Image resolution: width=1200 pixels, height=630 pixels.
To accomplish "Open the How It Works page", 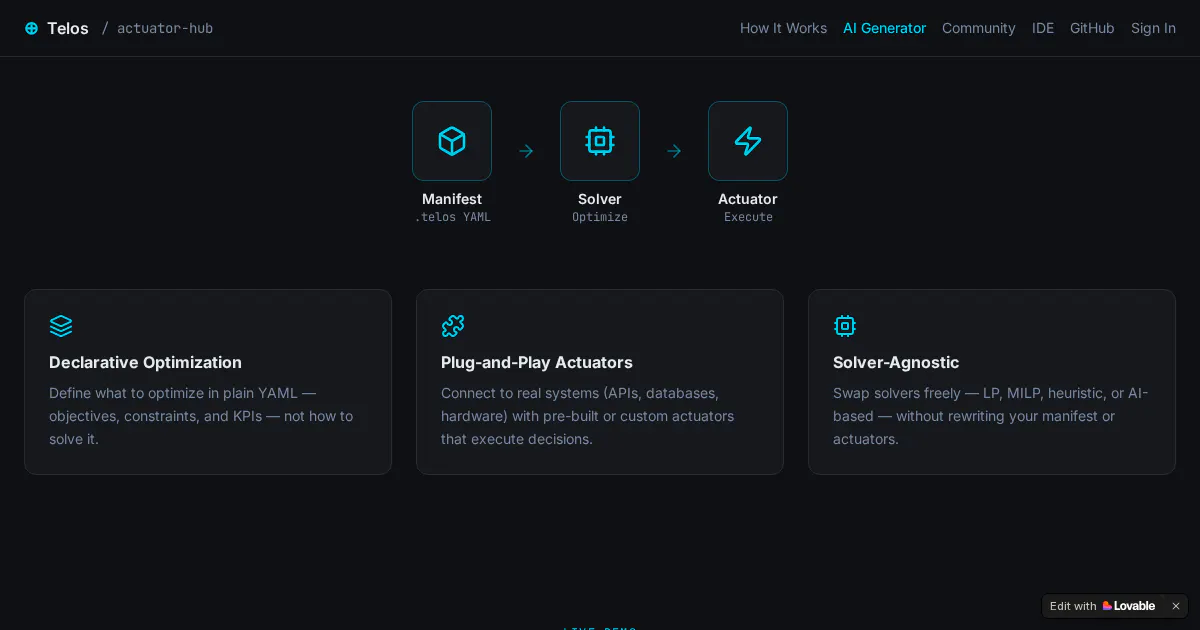I will (783, 28).
